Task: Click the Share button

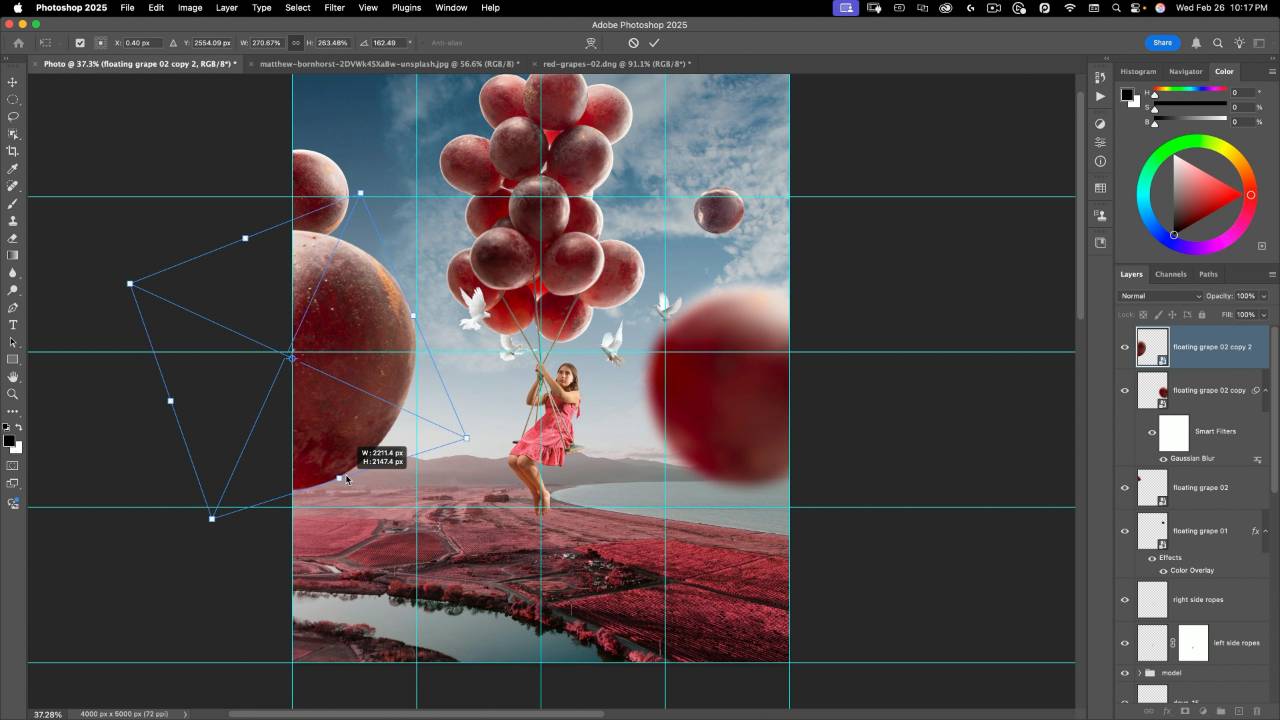Action: (x=1162, y=43)
